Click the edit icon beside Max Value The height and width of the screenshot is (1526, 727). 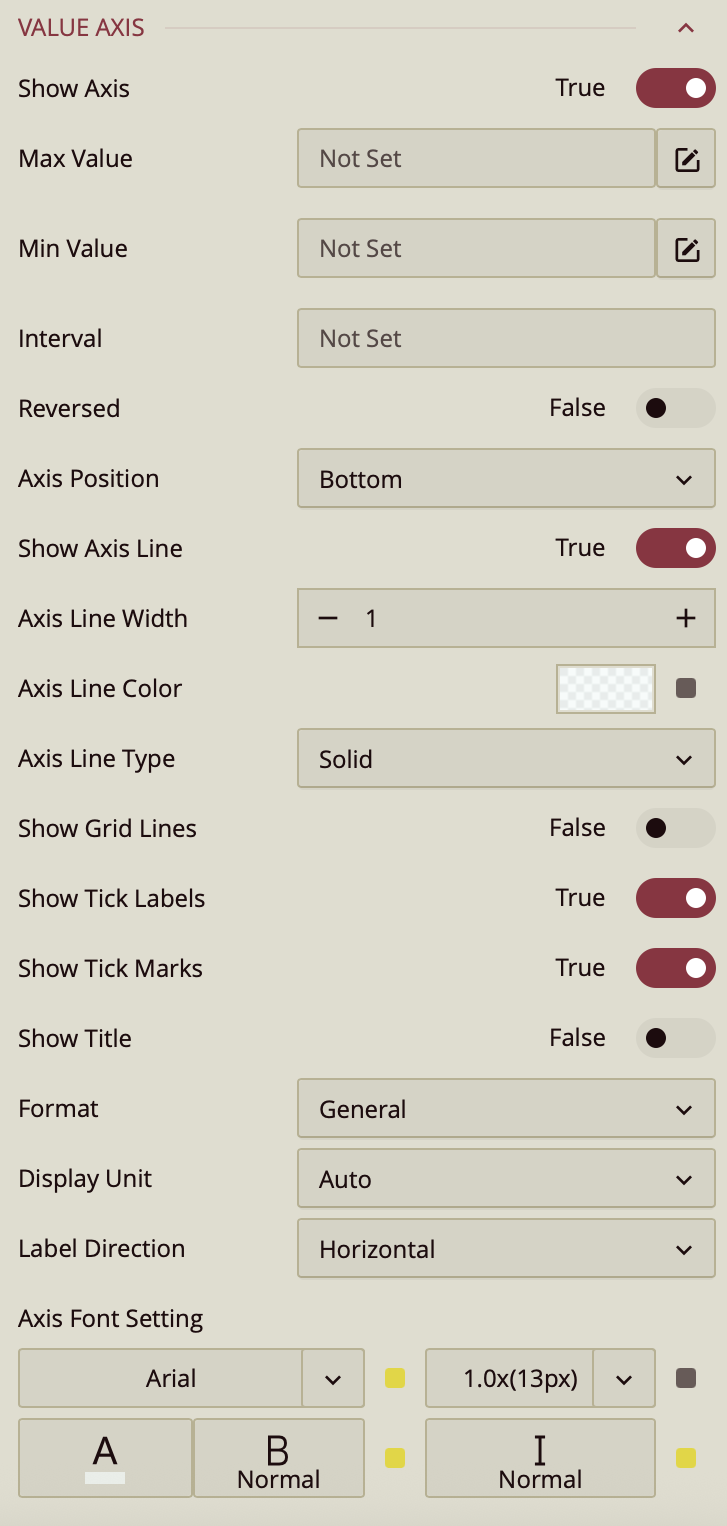(x=686, y=158)
